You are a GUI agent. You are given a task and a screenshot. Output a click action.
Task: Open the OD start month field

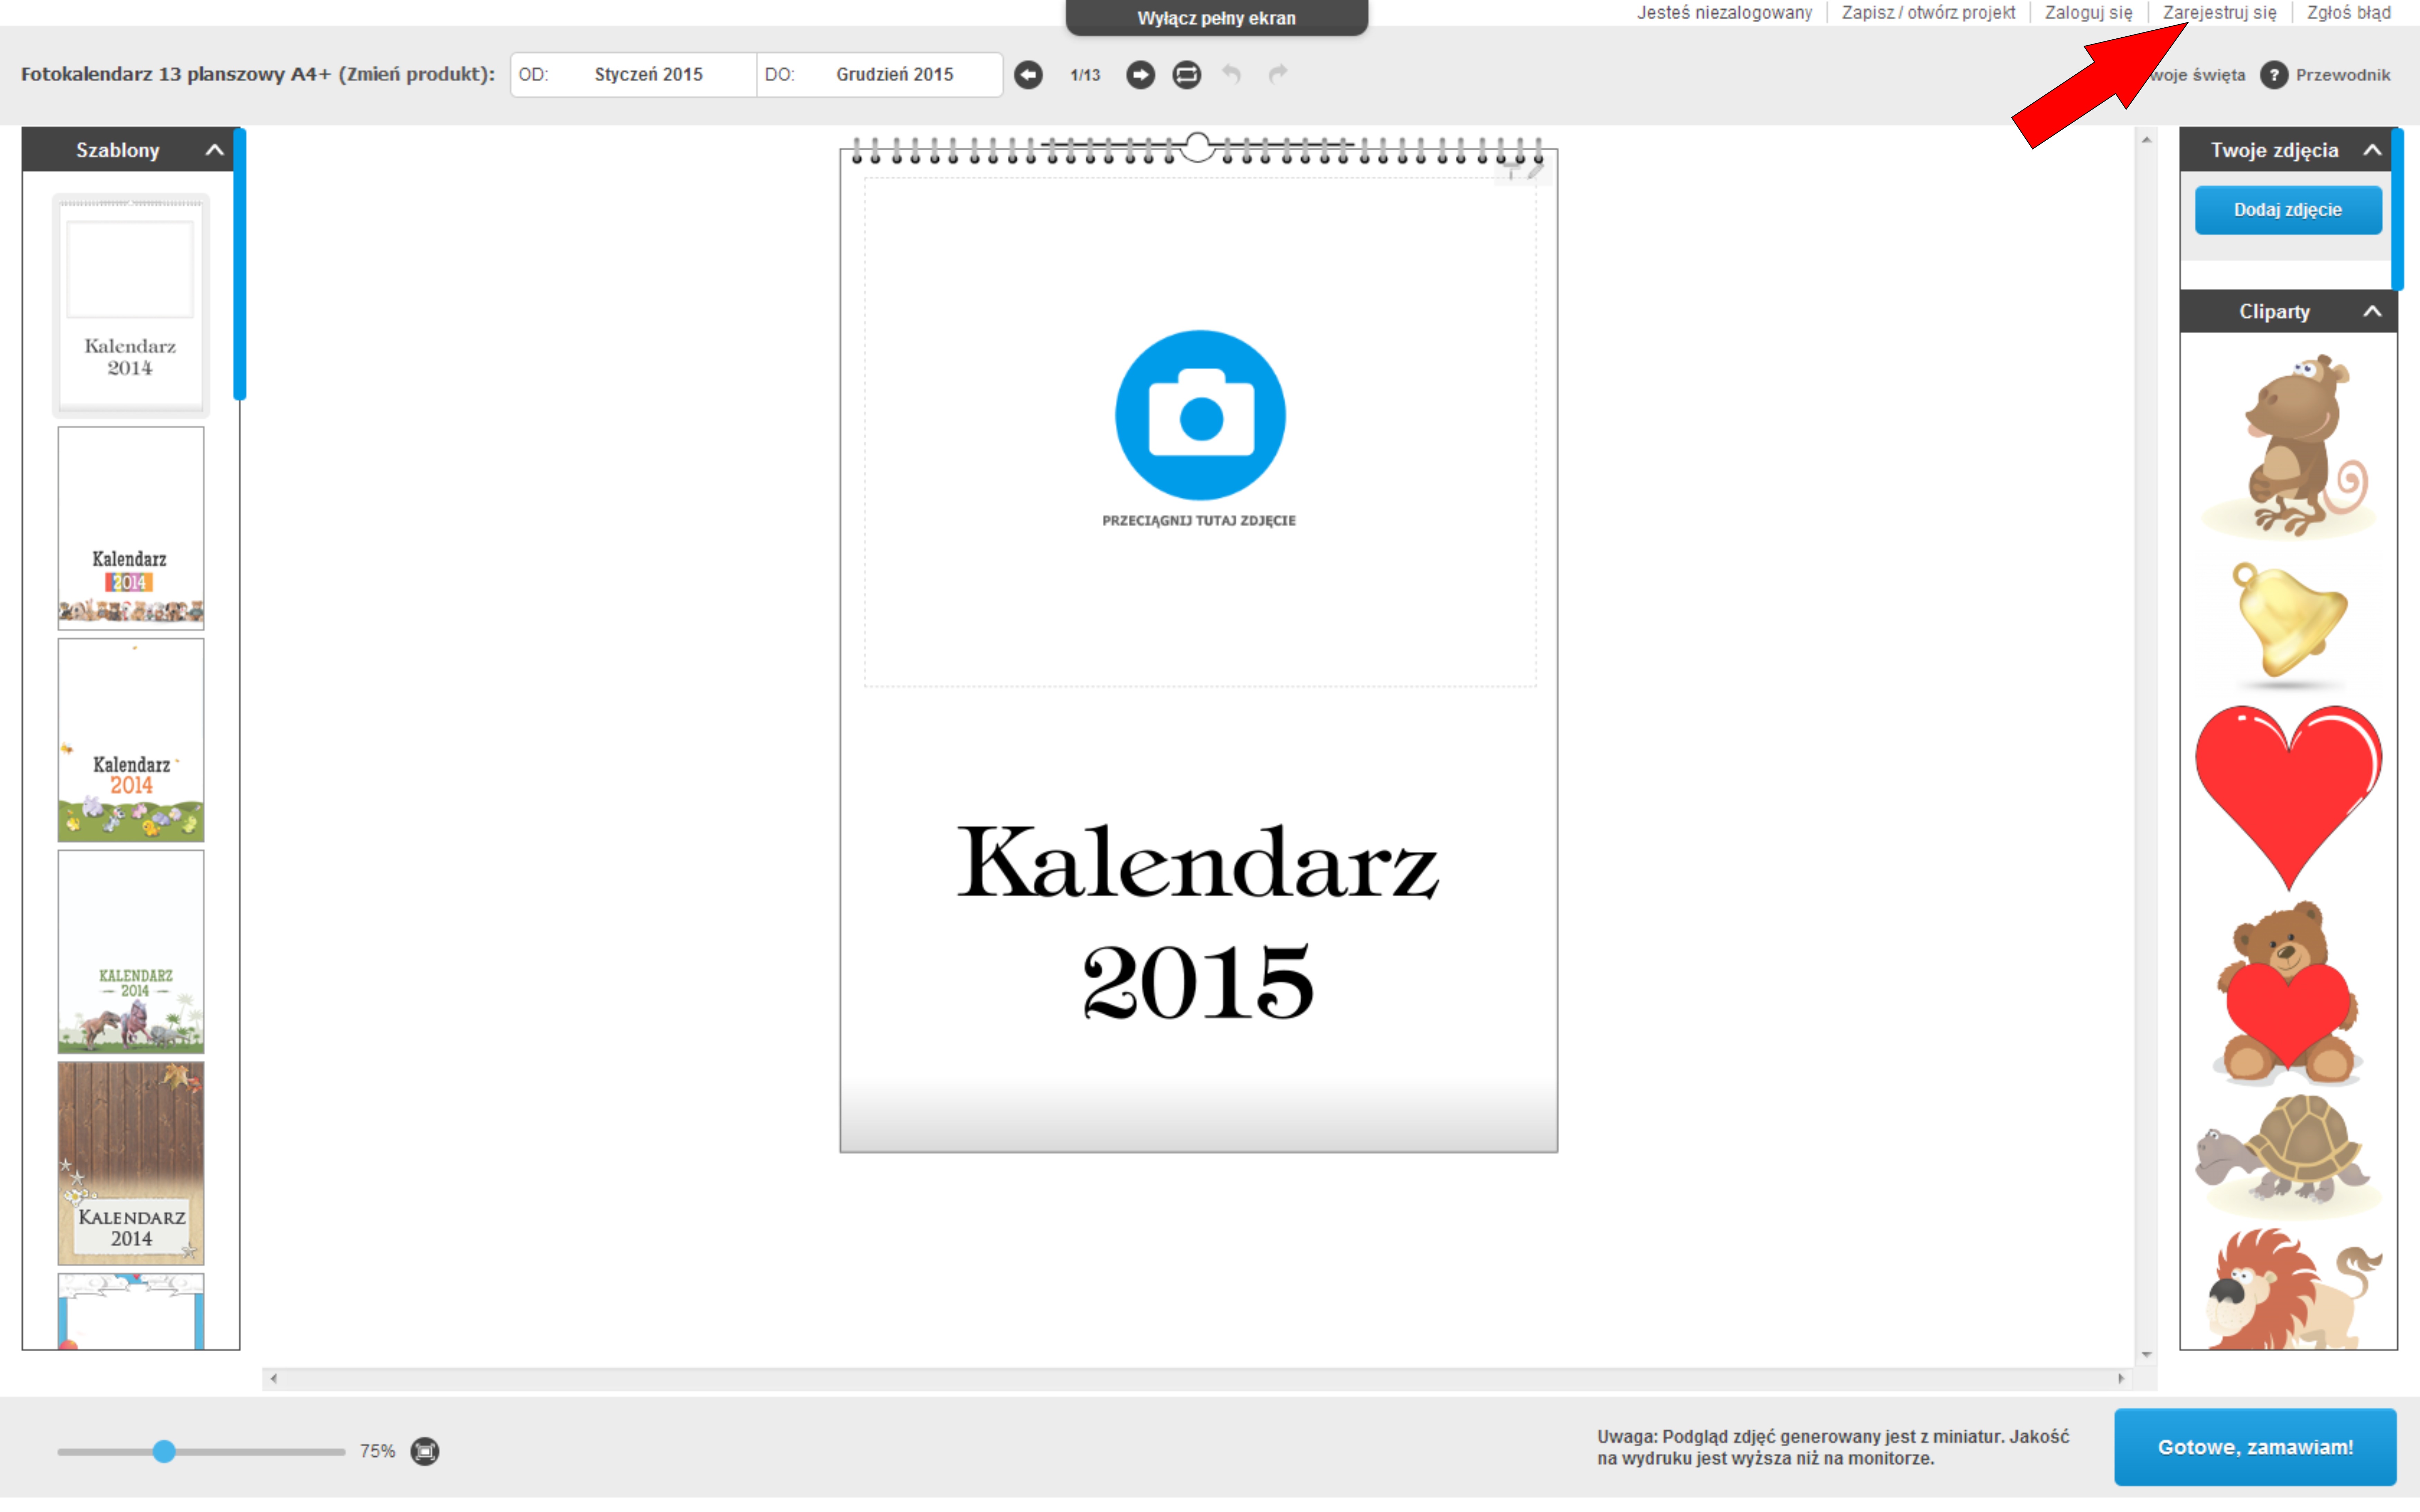pos(634,75)
